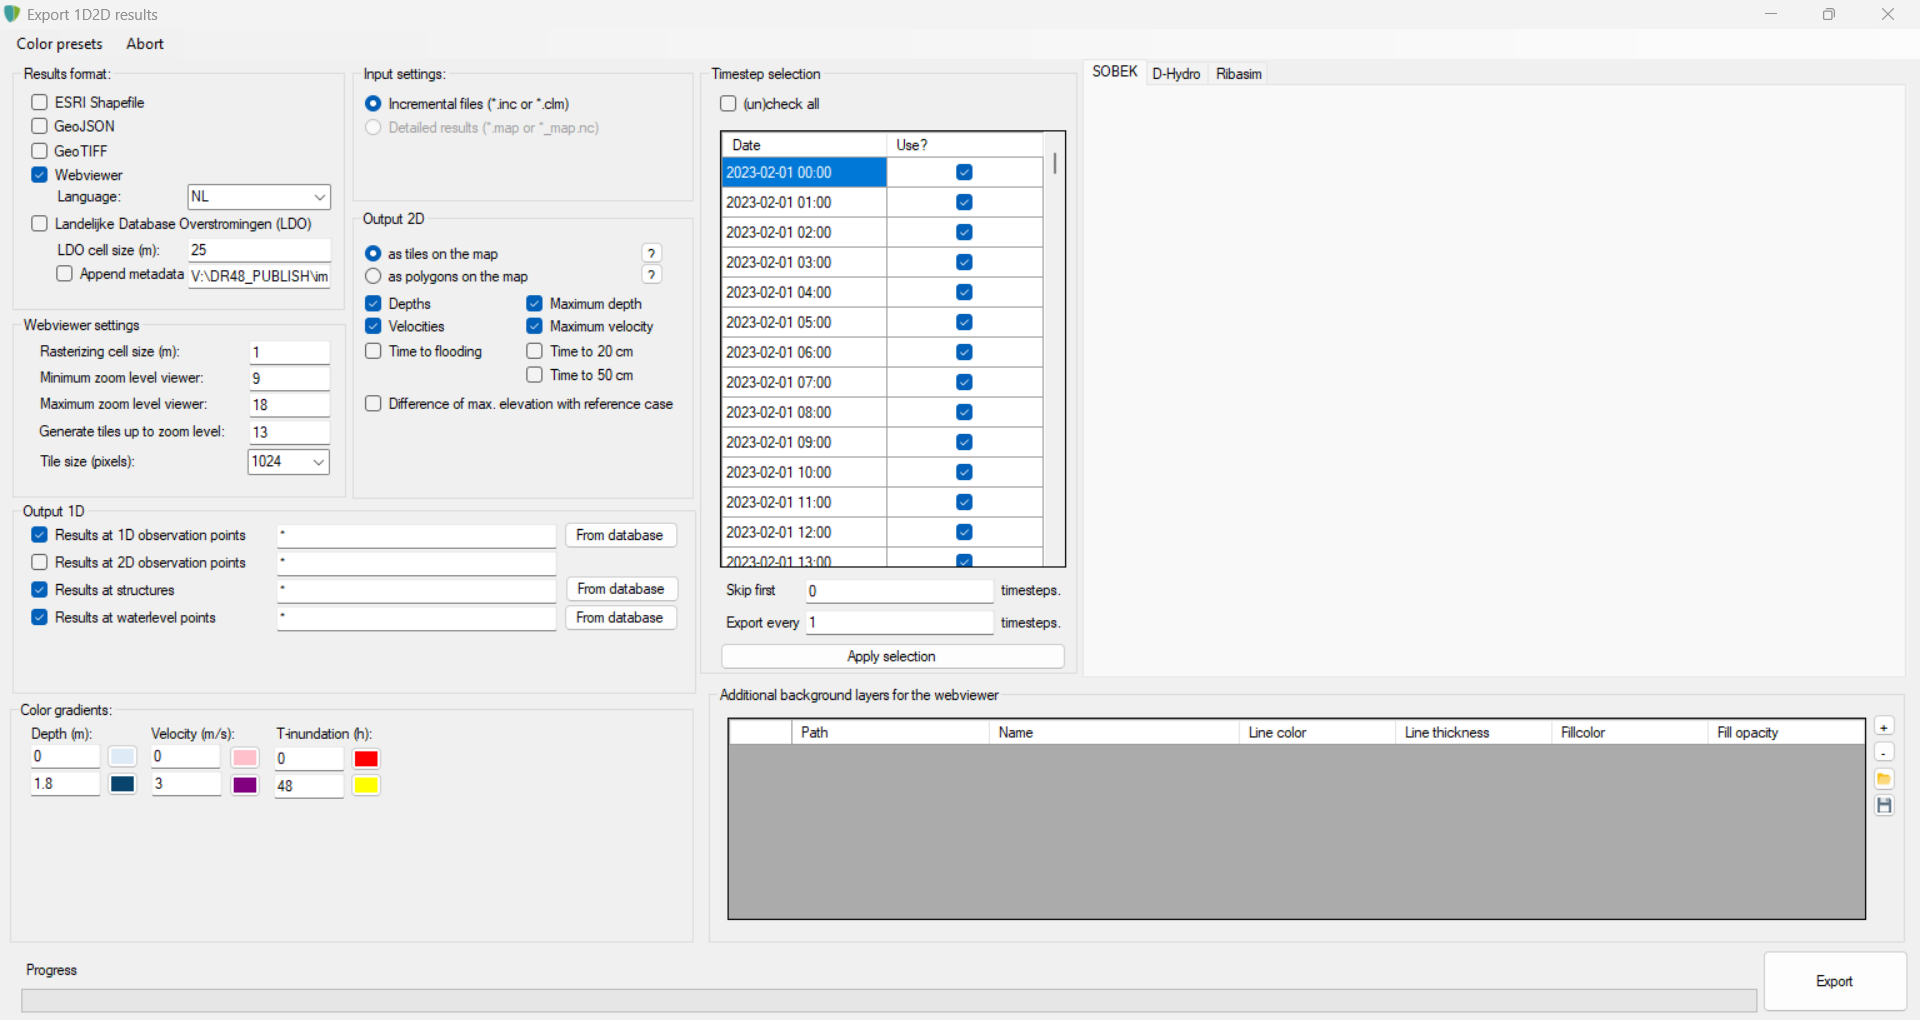Select 'as polygons on the map' radio button

pyautogui.click(x=373, y=276)
